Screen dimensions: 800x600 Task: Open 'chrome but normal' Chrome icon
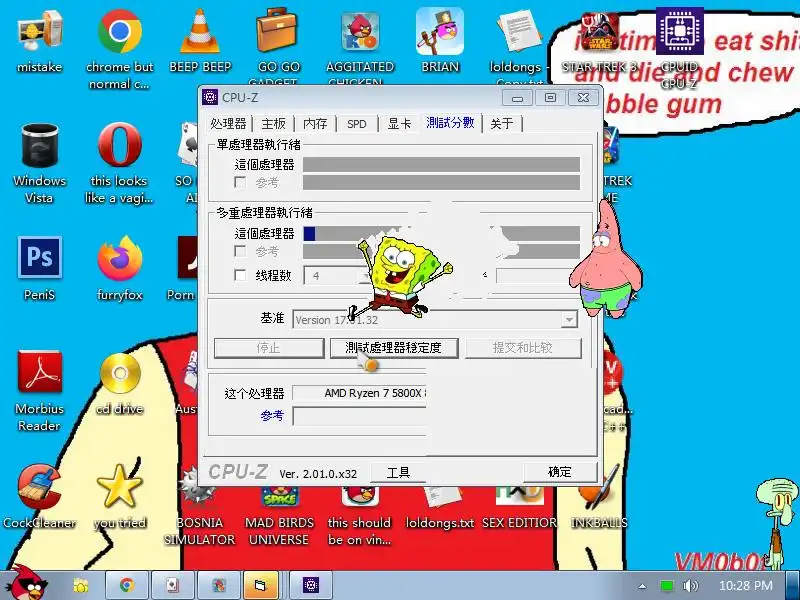(120, 31)
